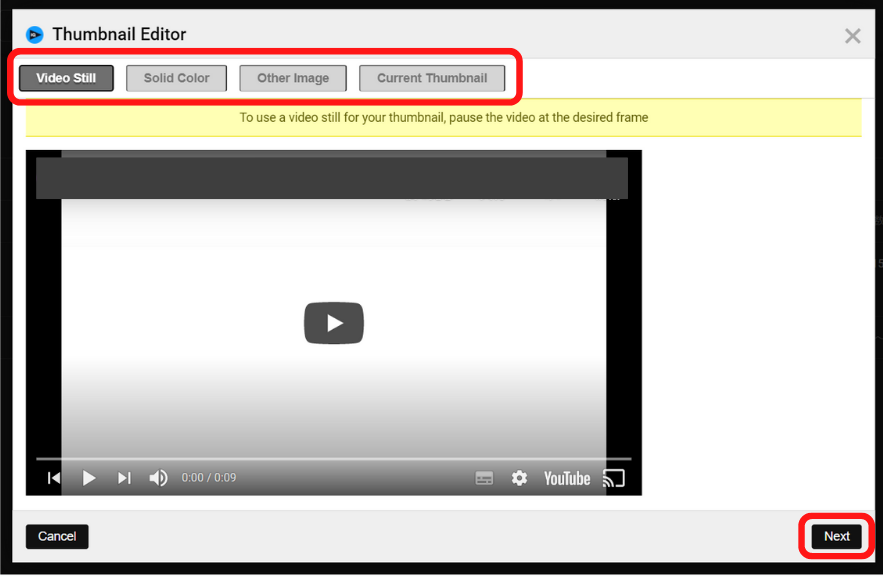Skip to the previous video
Viewport: 883px width, 580px height.
click(x=53, y=479)
